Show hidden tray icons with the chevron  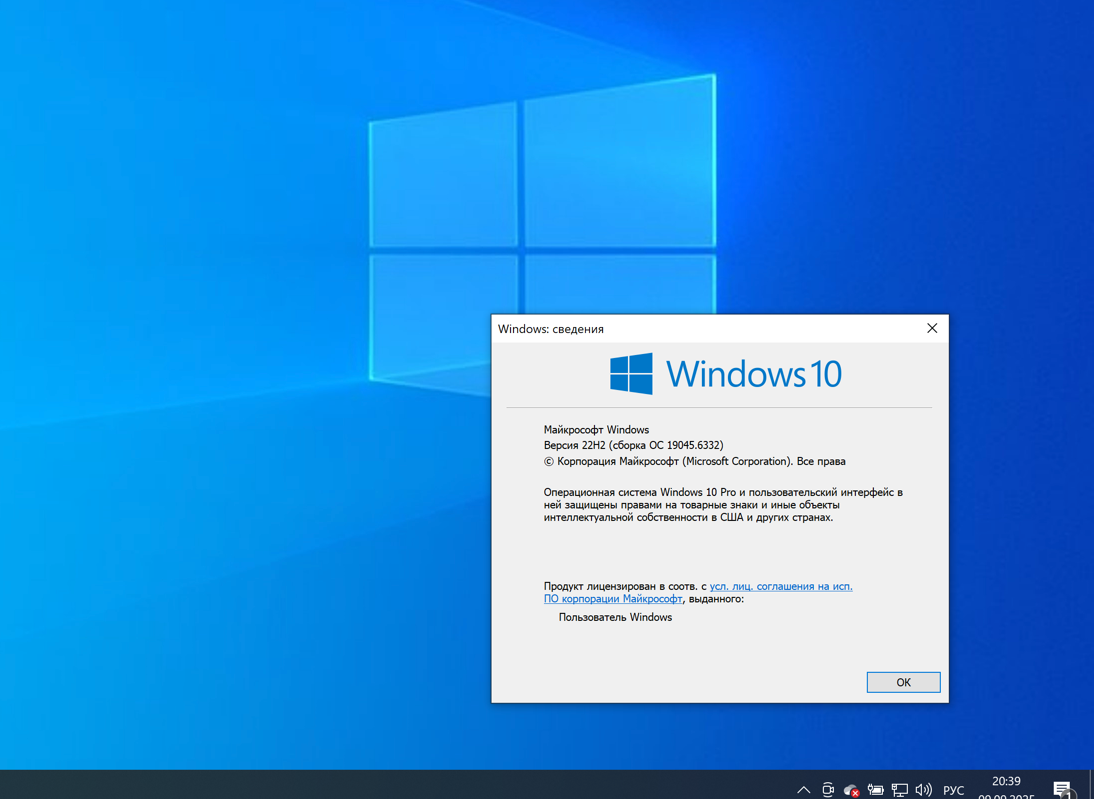coord(803,789)
